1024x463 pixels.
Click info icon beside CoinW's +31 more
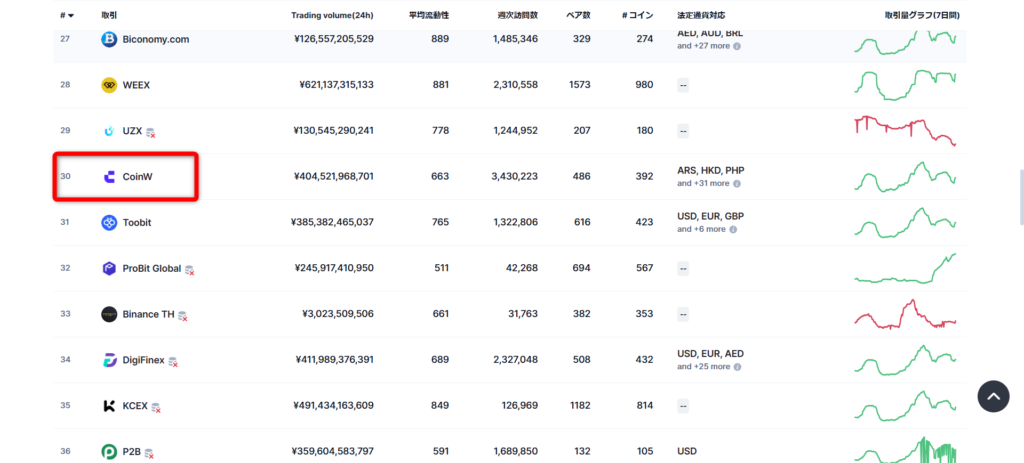737,184
